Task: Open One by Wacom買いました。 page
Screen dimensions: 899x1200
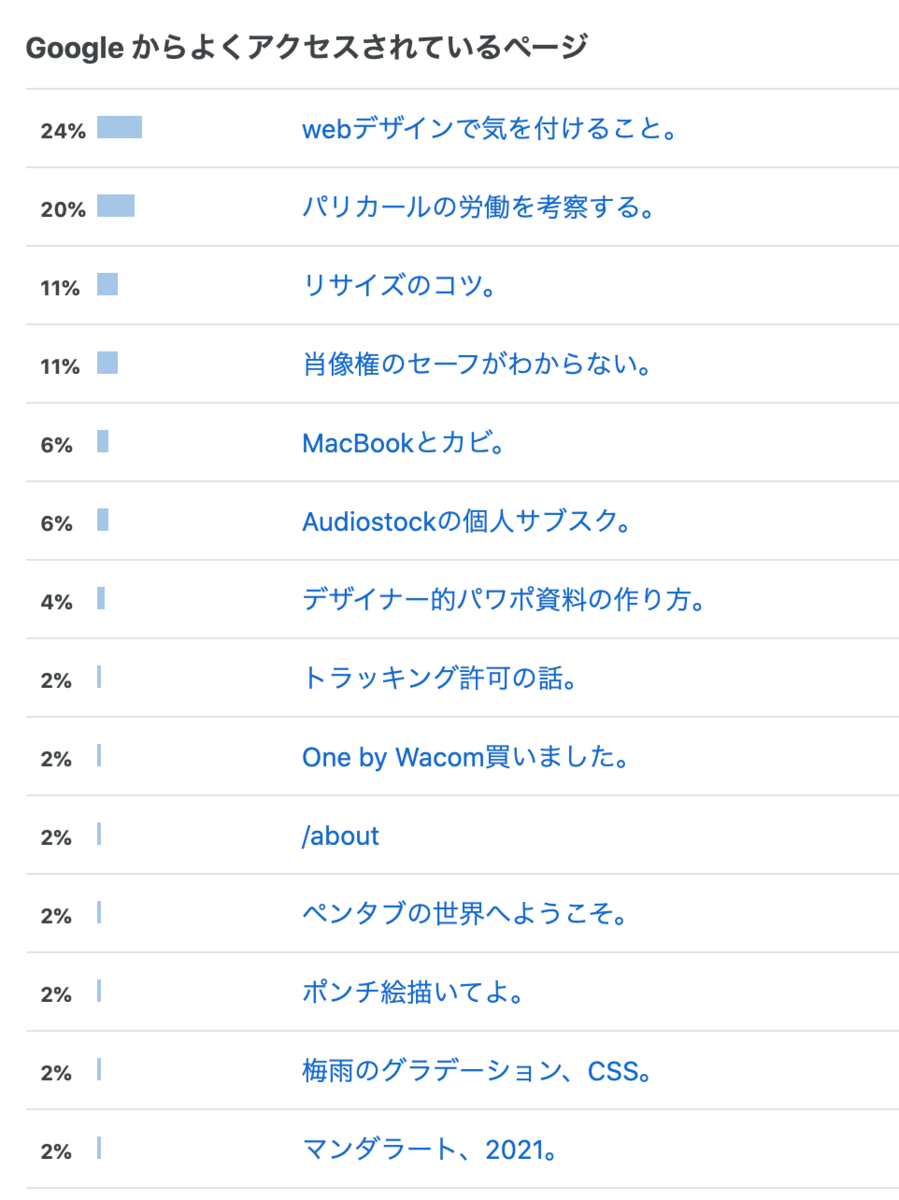Action: [x=466, y=758]
